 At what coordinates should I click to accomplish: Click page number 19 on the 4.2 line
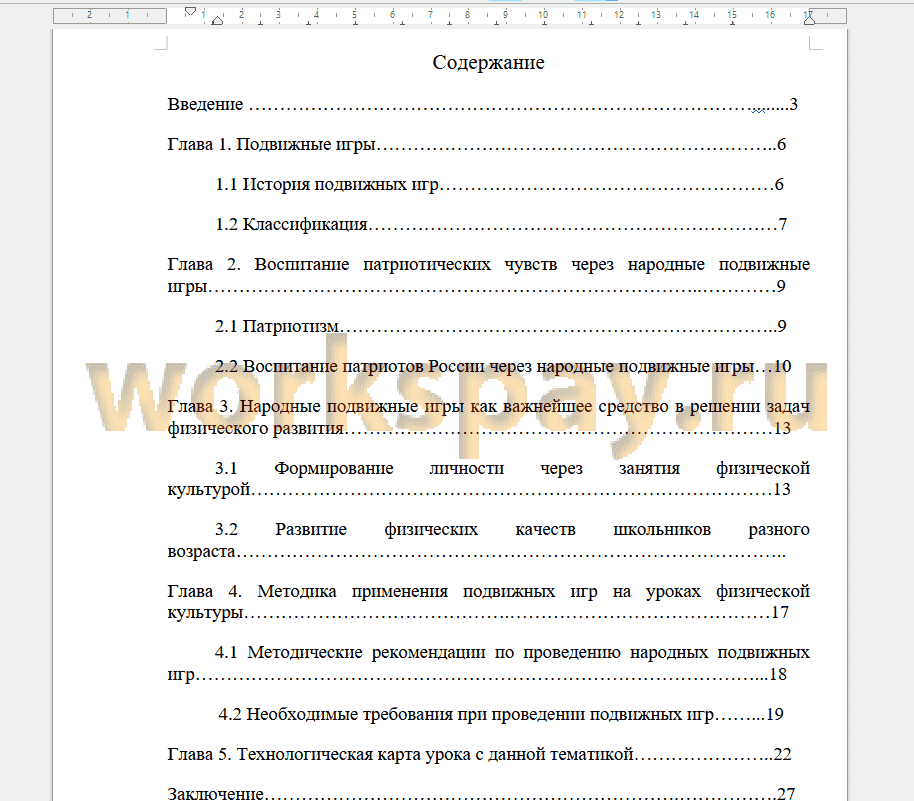pos(775,715)
